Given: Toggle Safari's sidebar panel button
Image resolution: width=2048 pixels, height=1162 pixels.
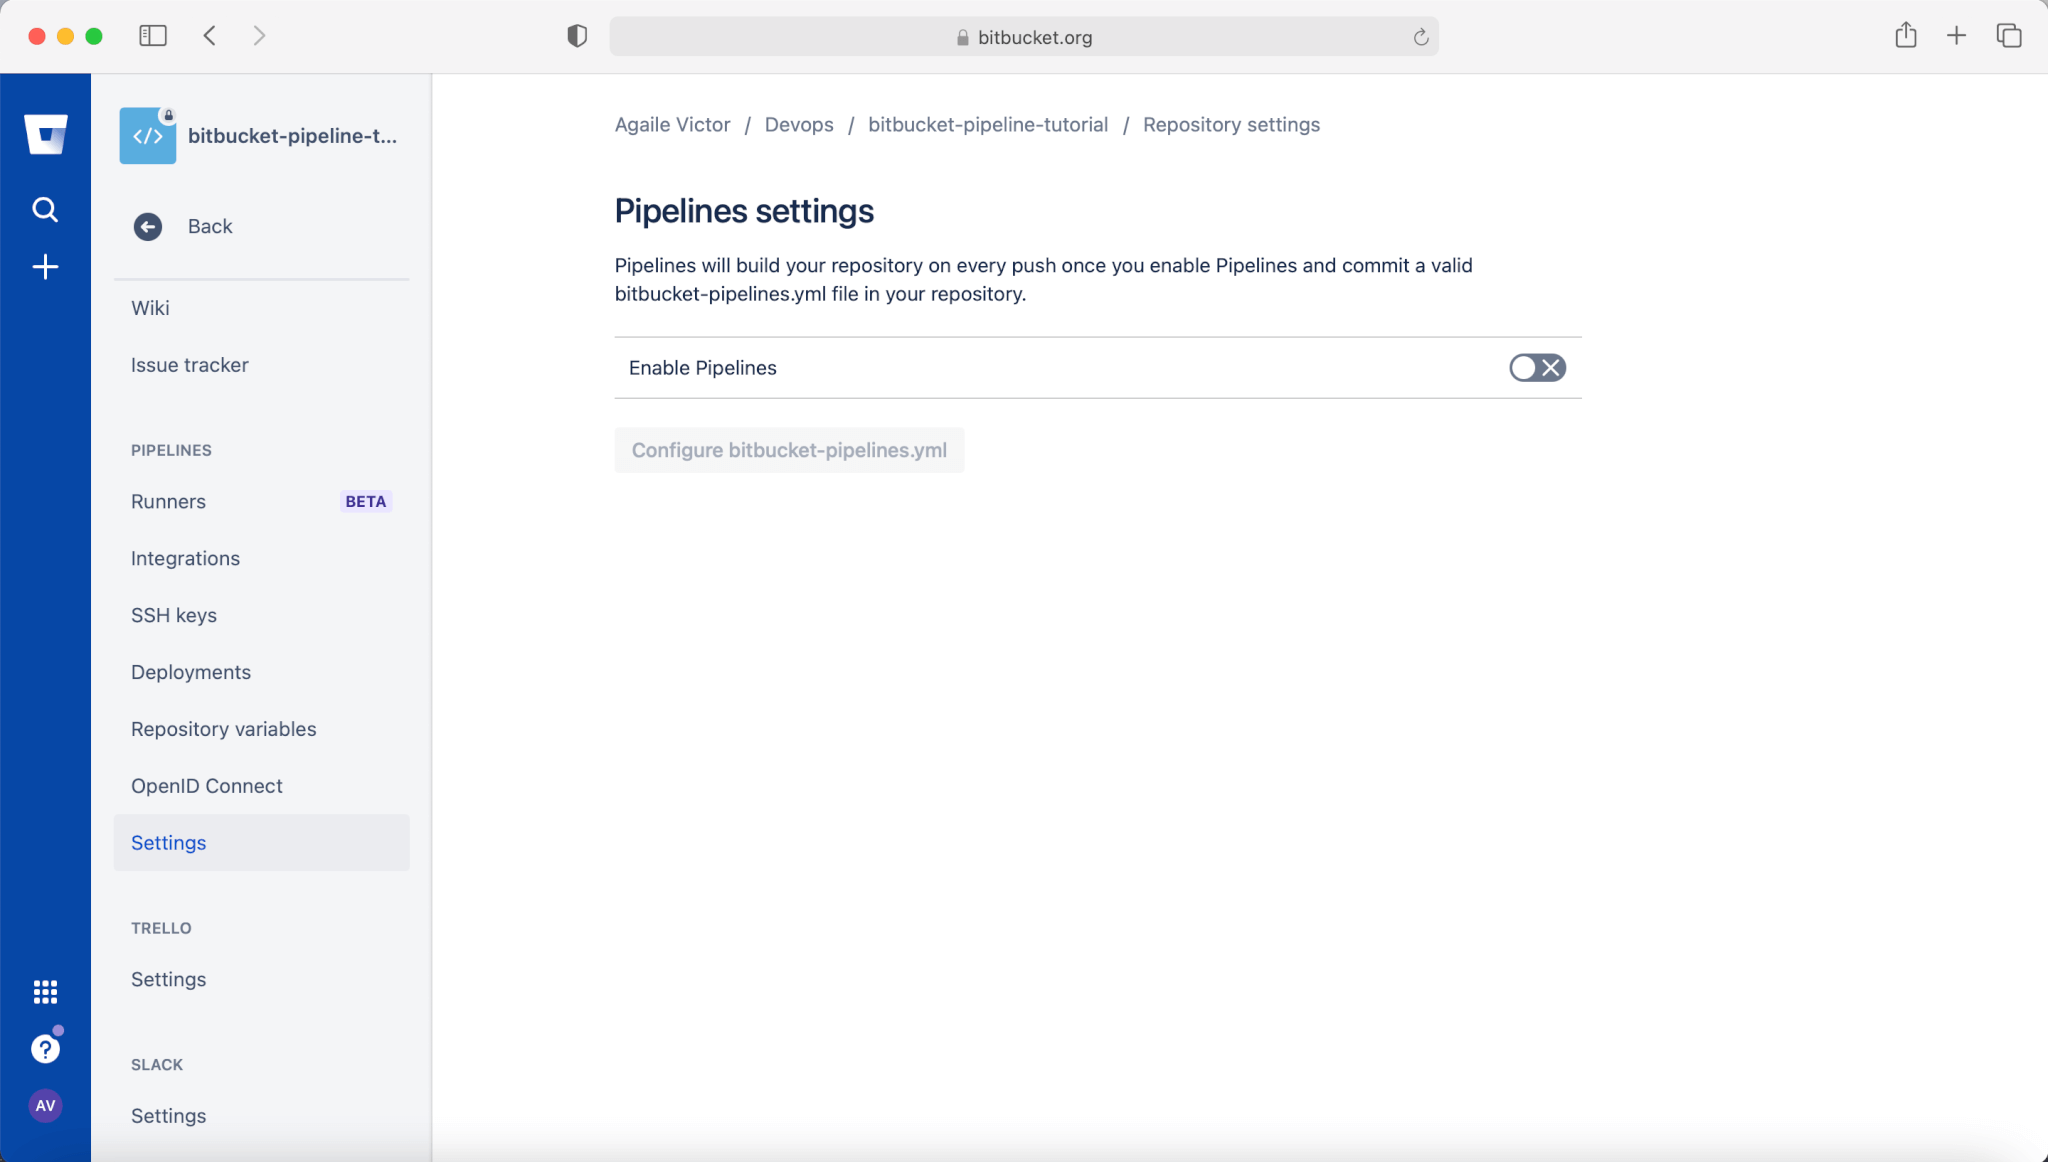Looking at the screenshot, I should point(153,36).
